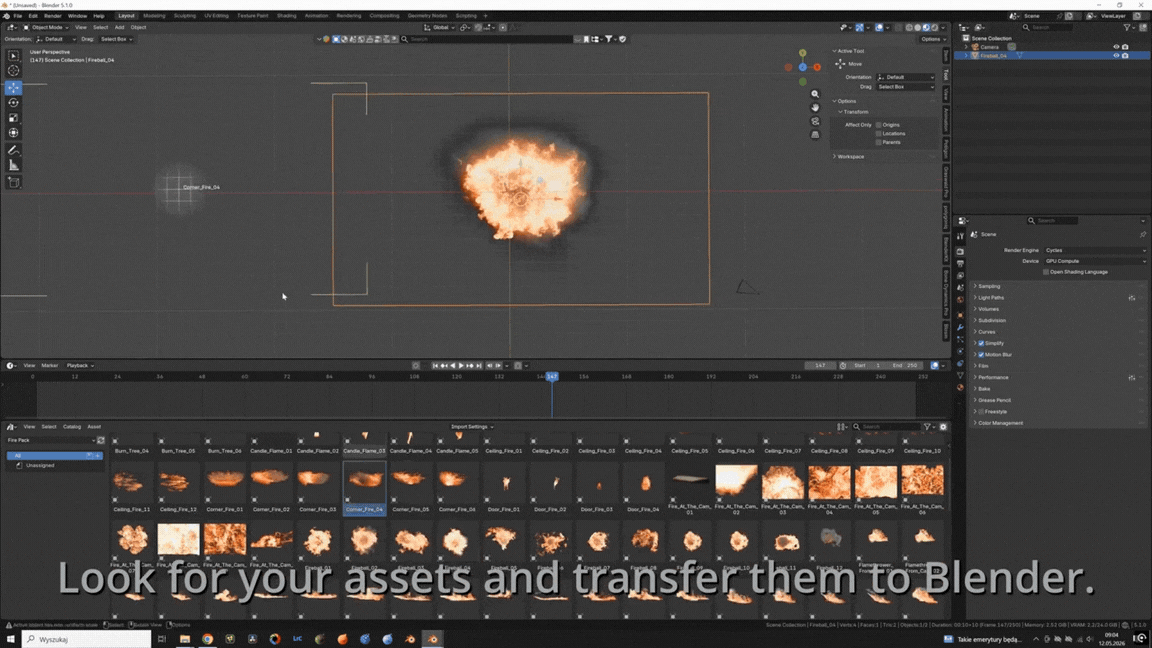Open the Device GPU Compute dropdown
This screenshot has height=648, width=1152.
coord(1095,261)
